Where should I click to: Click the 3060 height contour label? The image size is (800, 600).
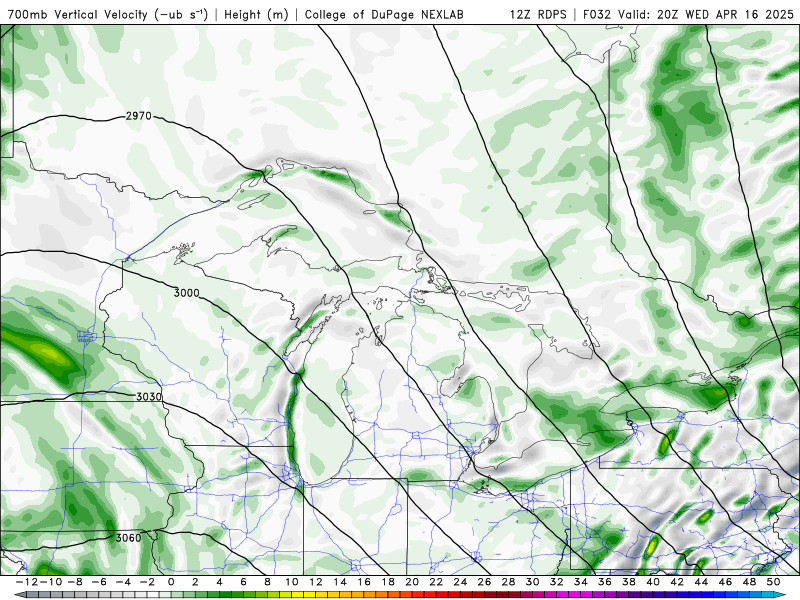(x=128, y=538)
